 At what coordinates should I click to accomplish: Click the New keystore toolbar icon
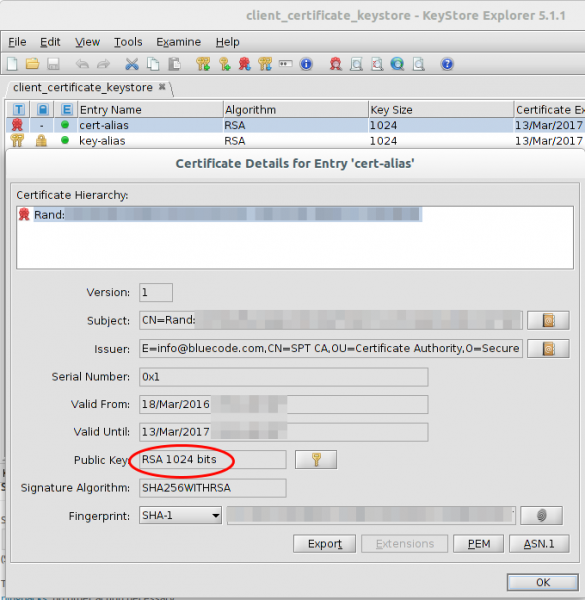click(12, 64)
